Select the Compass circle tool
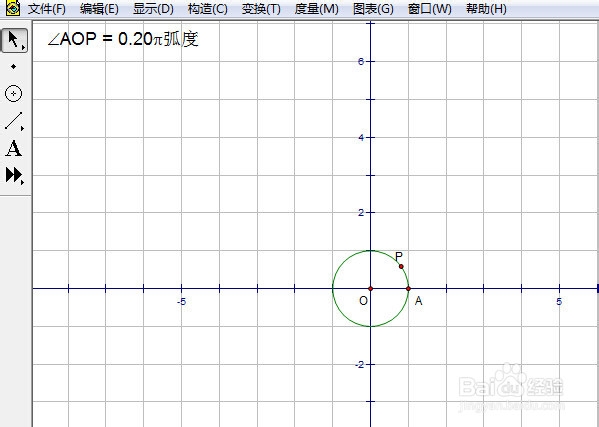This screenshot has width=599, height=427. pos(13,94)
